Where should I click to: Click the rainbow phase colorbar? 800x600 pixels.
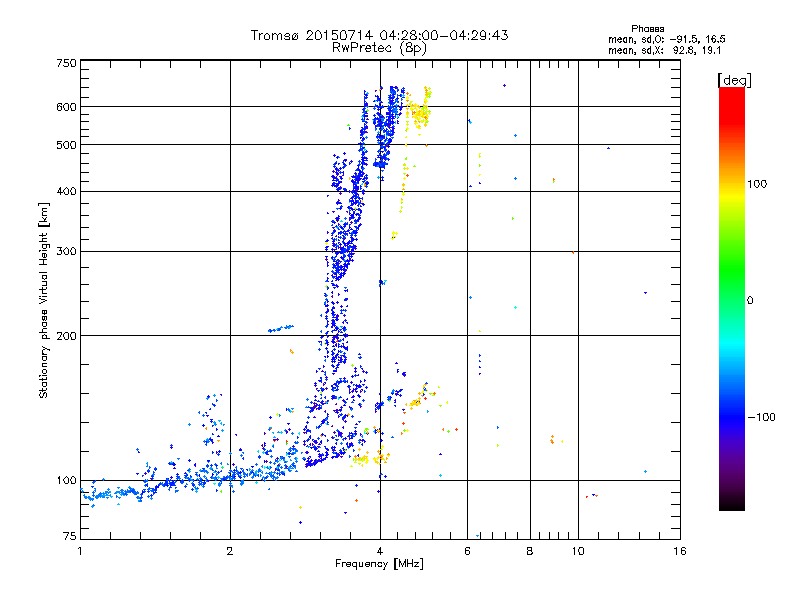pos(732,299)
